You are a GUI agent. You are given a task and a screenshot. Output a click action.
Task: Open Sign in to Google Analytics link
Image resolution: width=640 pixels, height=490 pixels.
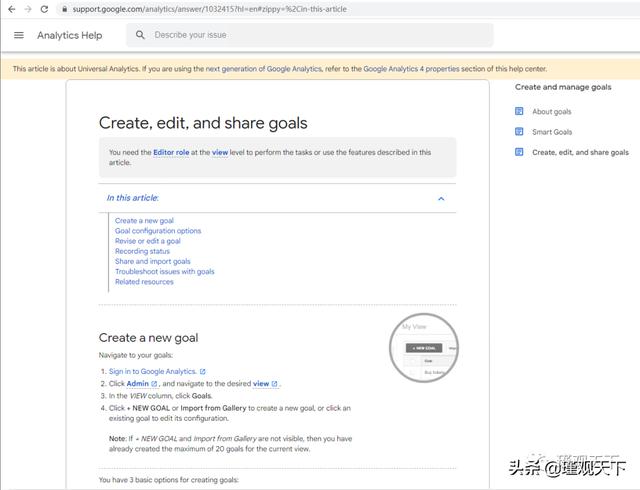click(x=153, y=371)
